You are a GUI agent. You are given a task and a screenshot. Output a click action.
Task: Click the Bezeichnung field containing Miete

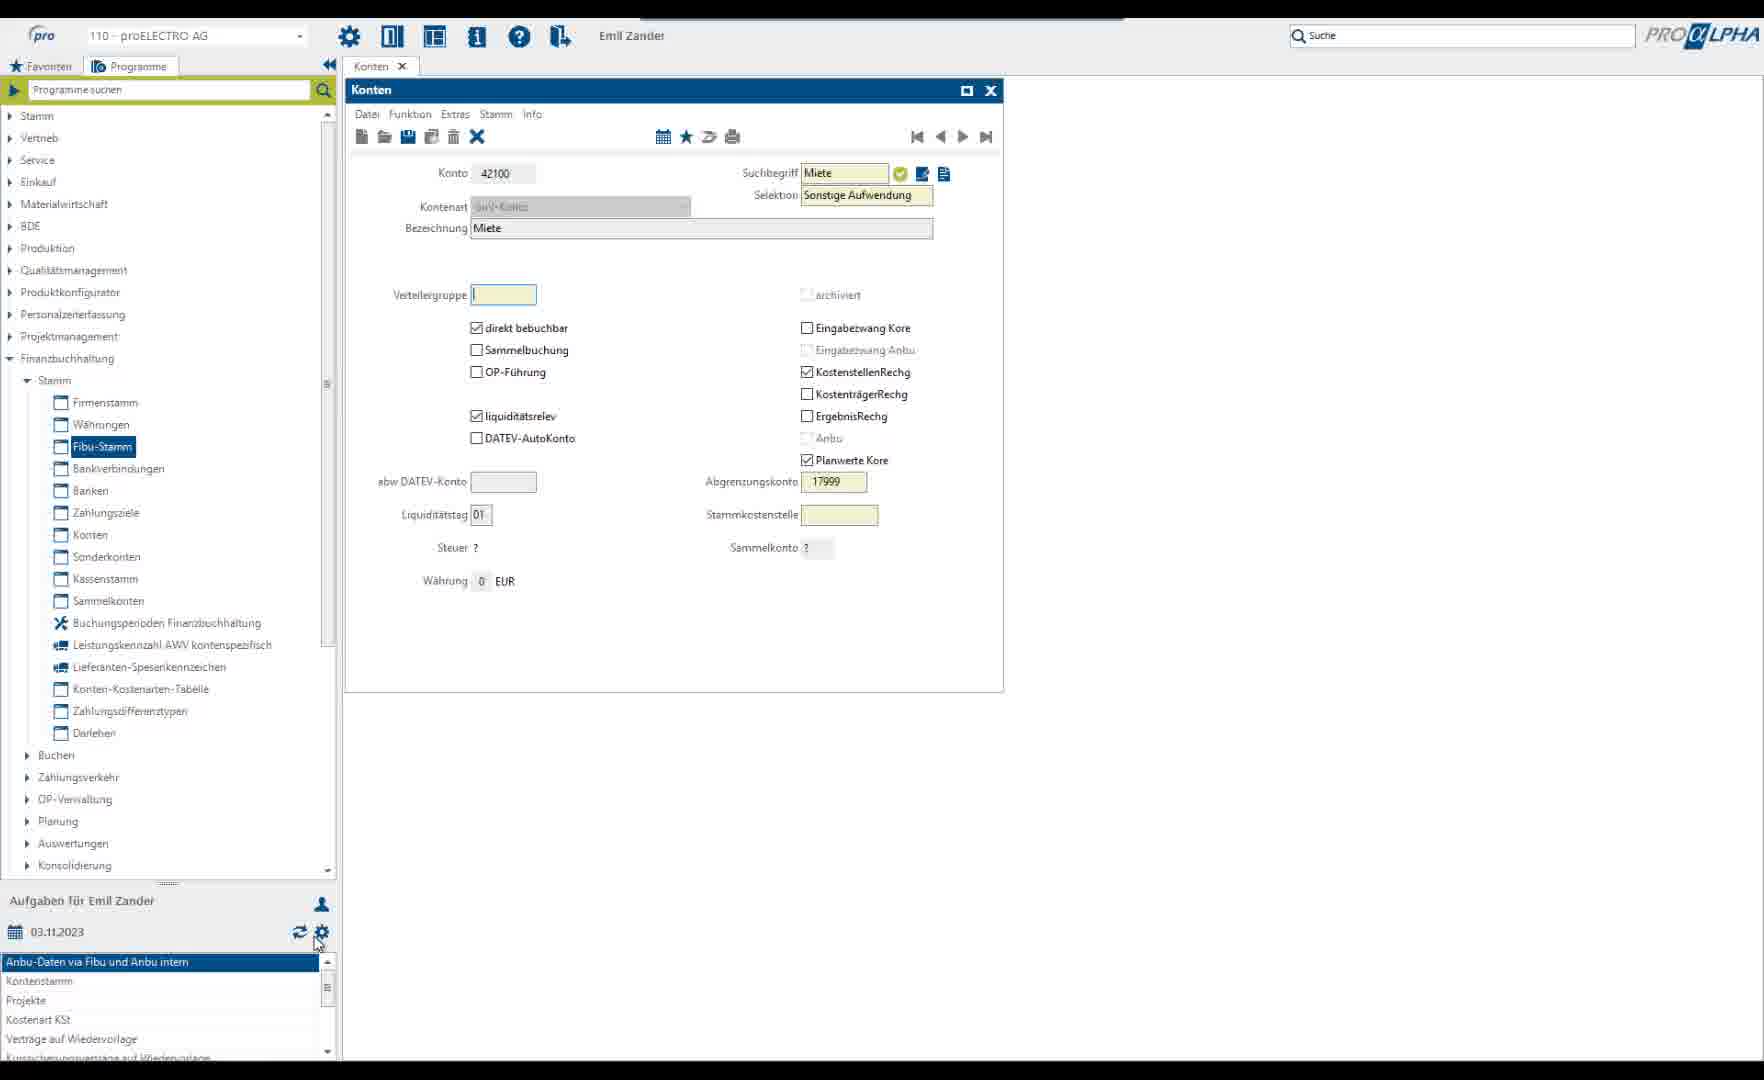pyautogui.click(x=701, y=228)
